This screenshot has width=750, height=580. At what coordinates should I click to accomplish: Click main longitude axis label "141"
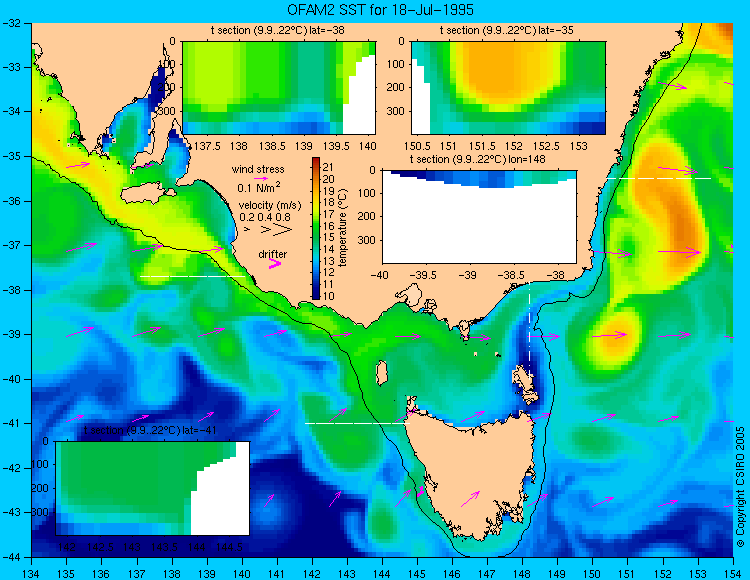[x=277, y=574]
